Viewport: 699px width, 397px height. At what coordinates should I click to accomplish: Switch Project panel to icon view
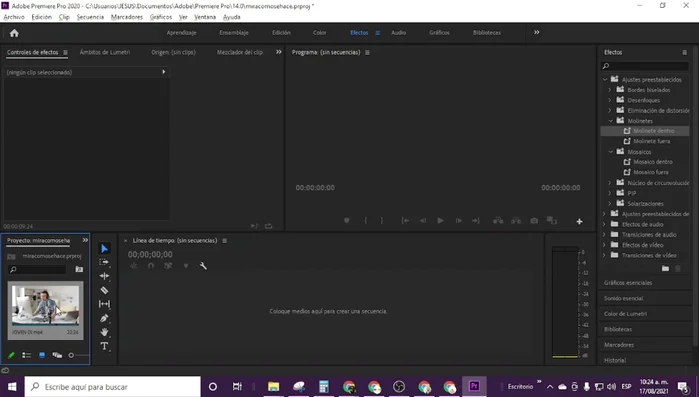[x=42, y=355]
